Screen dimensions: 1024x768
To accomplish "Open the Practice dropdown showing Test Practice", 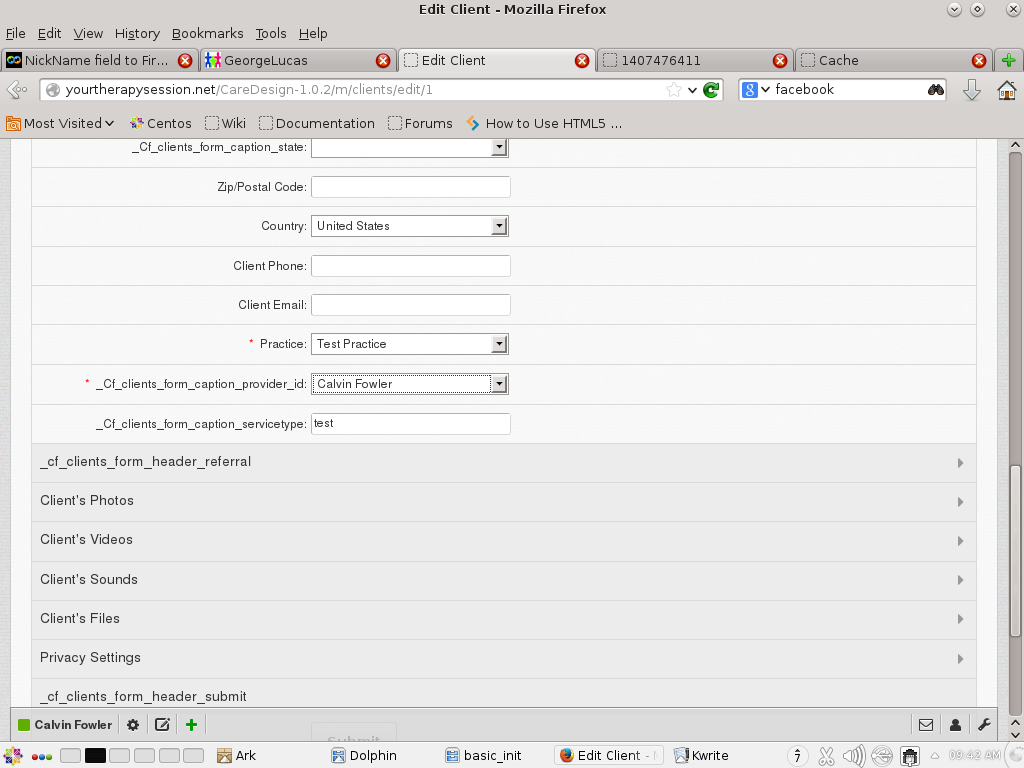I will pos(410,344).
